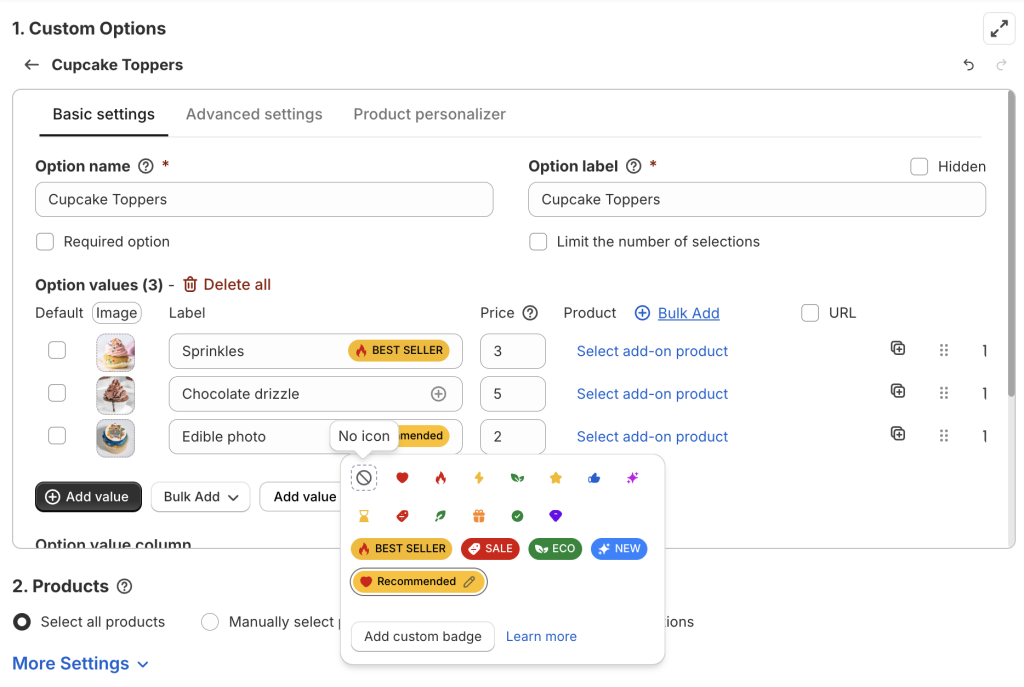
Task: Pick the orange gift box icon
Action: pos(479,516)
